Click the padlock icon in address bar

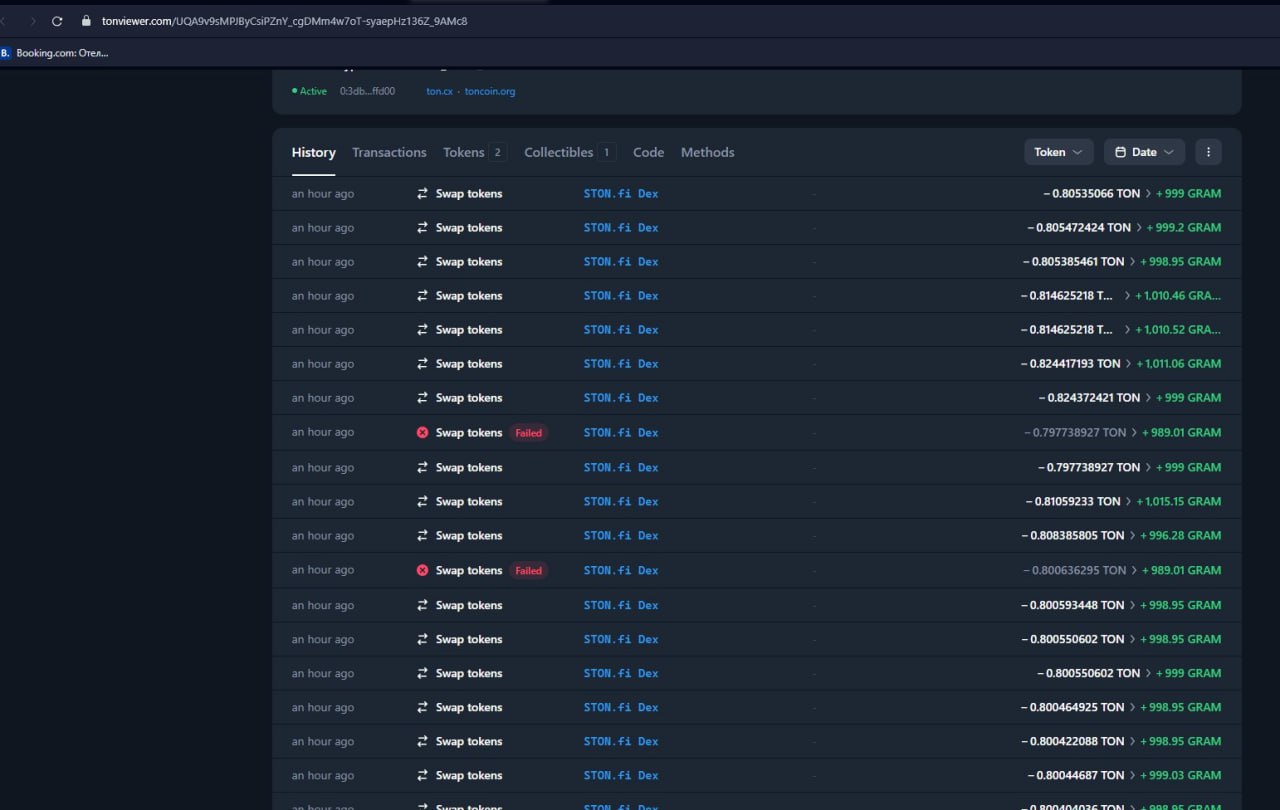[x=86, y=21]
